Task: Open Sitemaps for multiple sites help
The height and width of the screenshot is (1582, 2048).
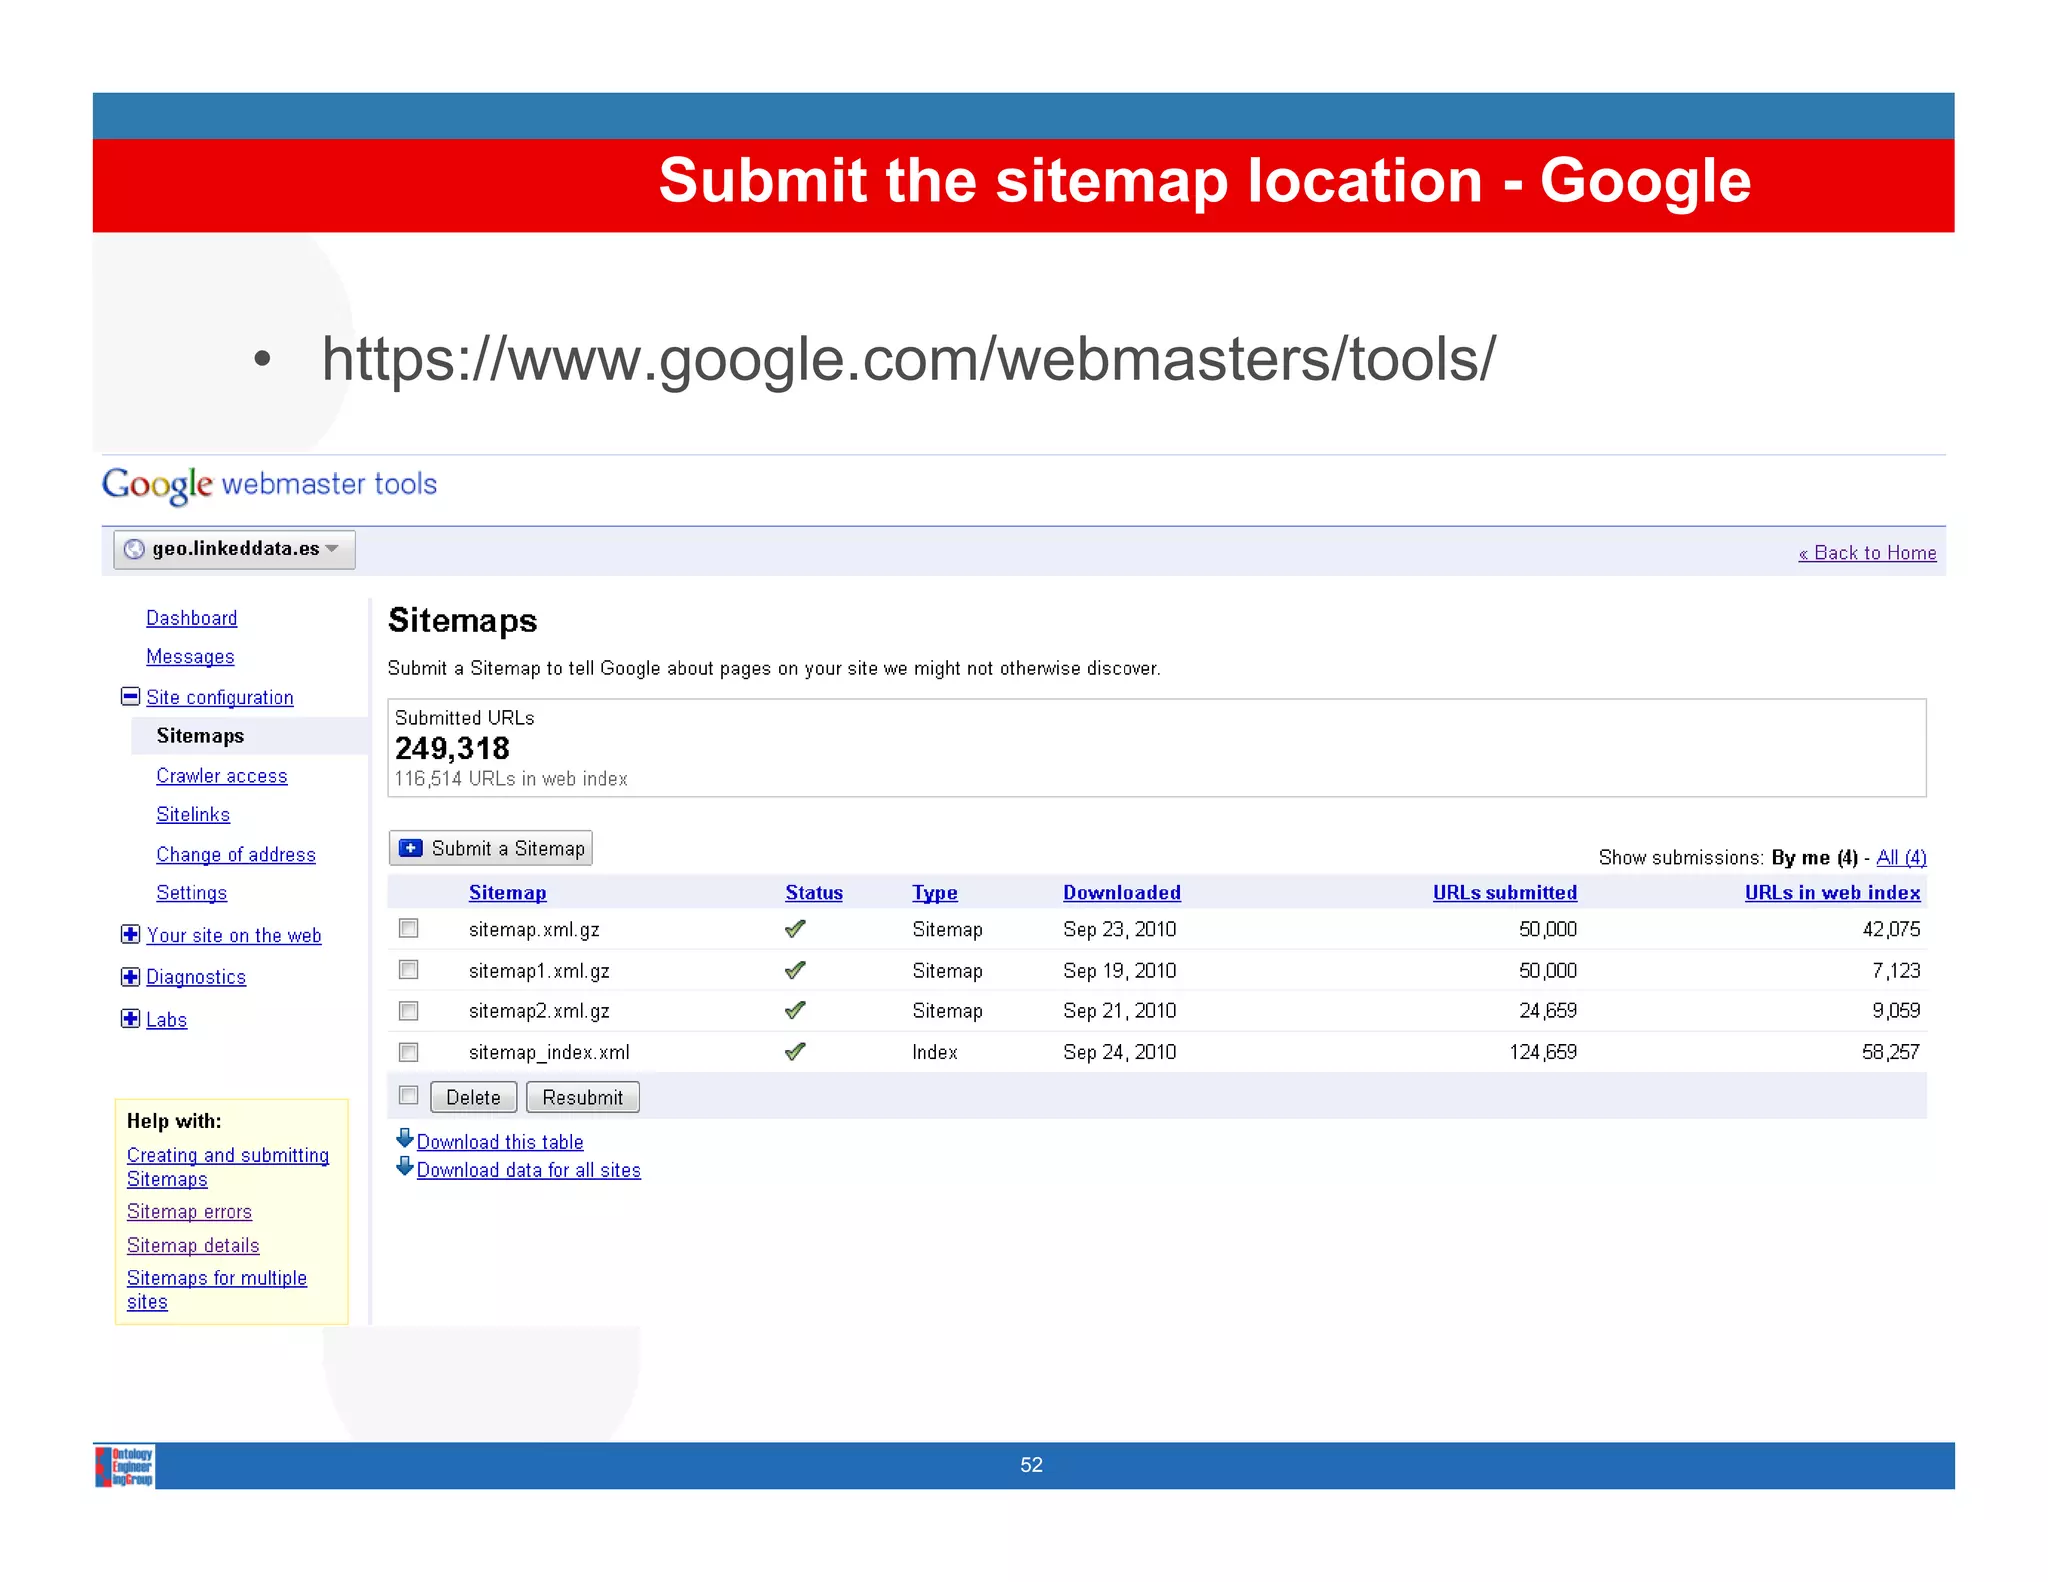Action: point(217,1290)
